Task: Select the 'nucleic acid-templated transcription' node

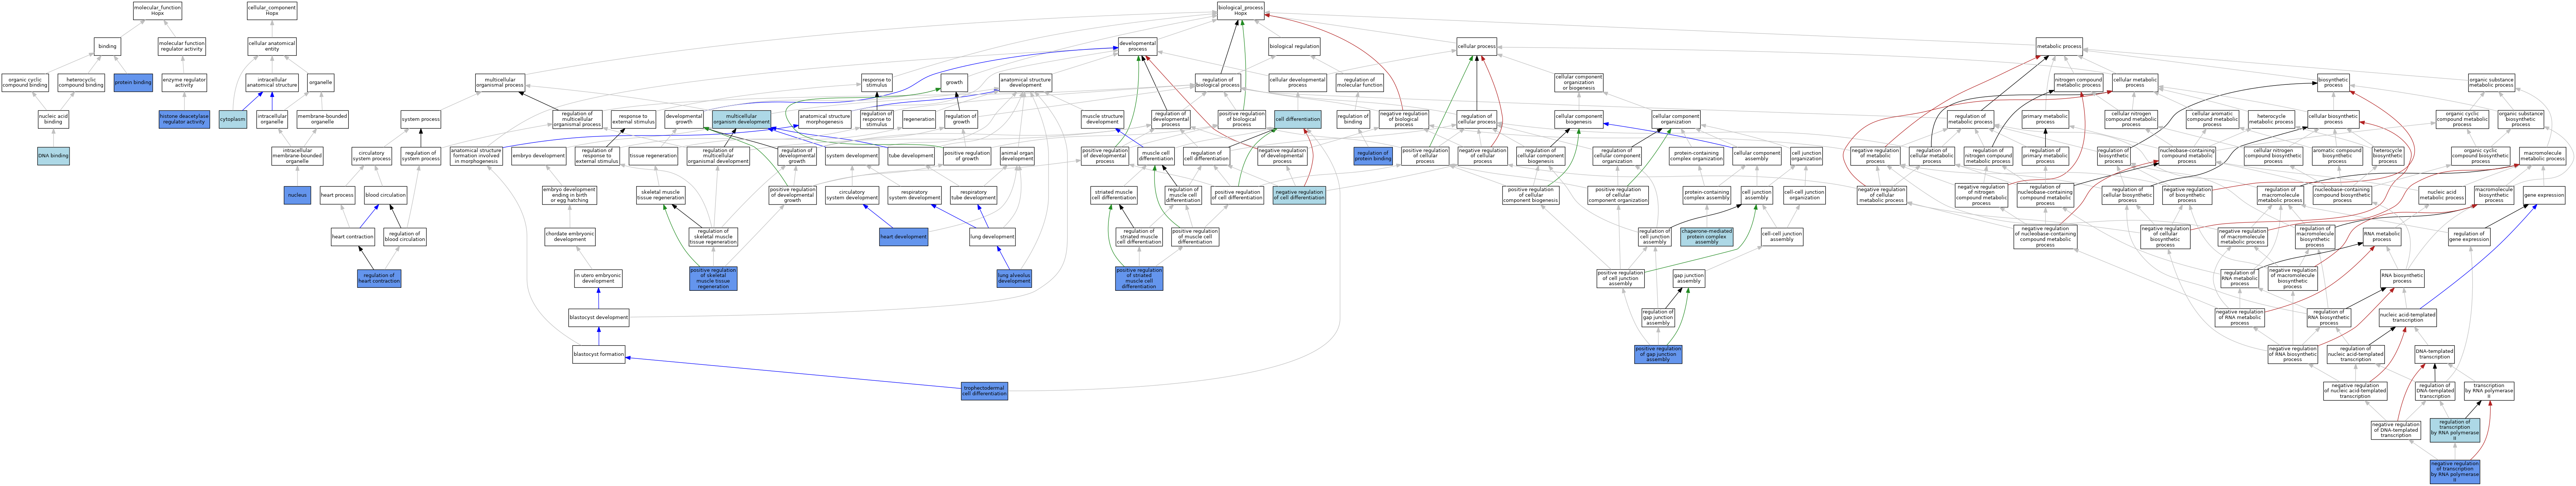Action: pyautogui.click(x=2407, y=317)
